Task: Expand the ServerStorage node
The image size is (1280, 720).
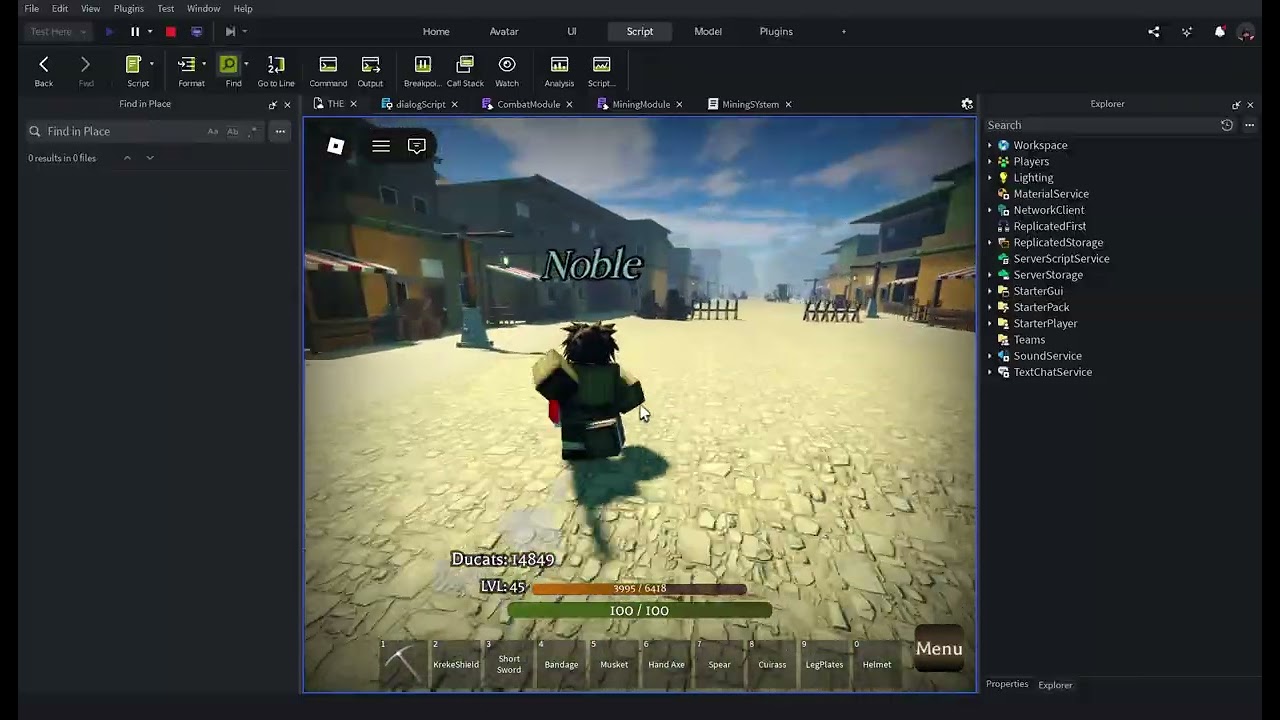Action: [990, 275]
